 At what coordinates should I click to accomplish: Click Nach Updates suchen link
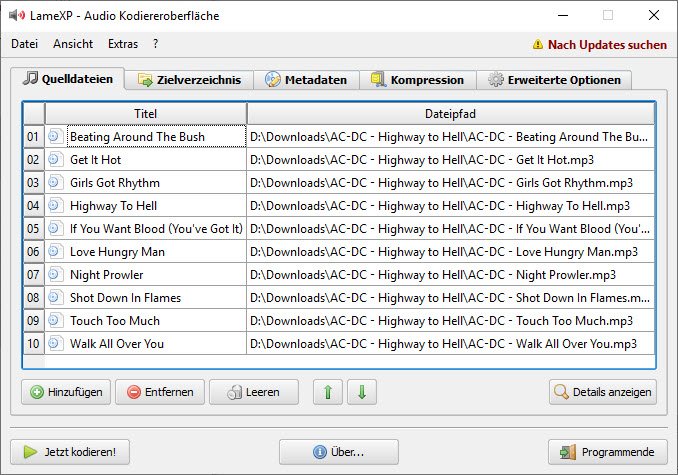tap(607, 45)
